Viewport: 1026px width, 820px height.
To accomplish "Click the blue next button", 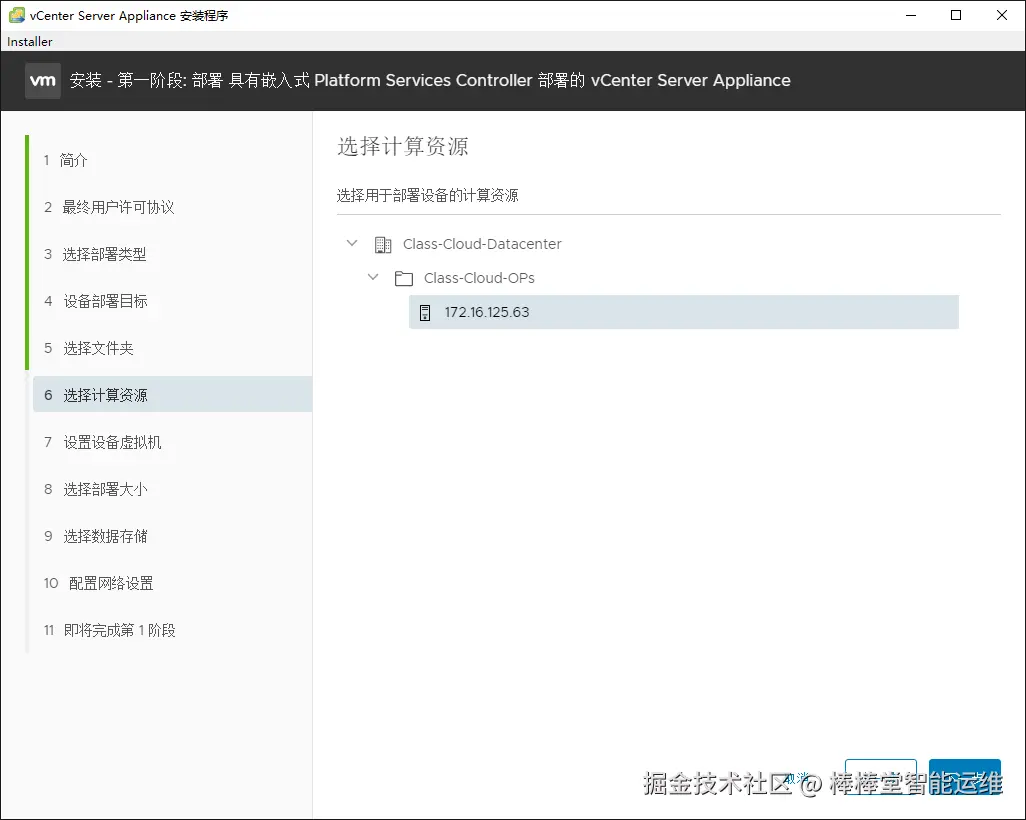I will [x=964, y=777].
